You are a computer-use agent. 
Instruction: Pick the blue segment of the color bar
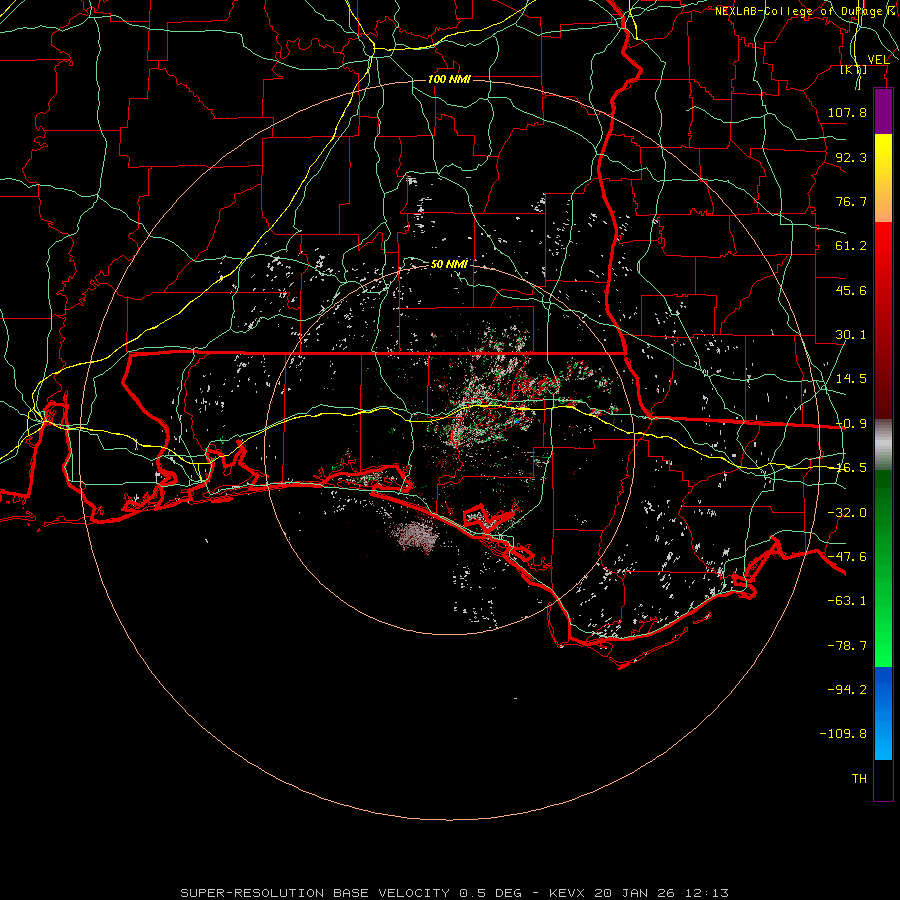tap(883, 713)
